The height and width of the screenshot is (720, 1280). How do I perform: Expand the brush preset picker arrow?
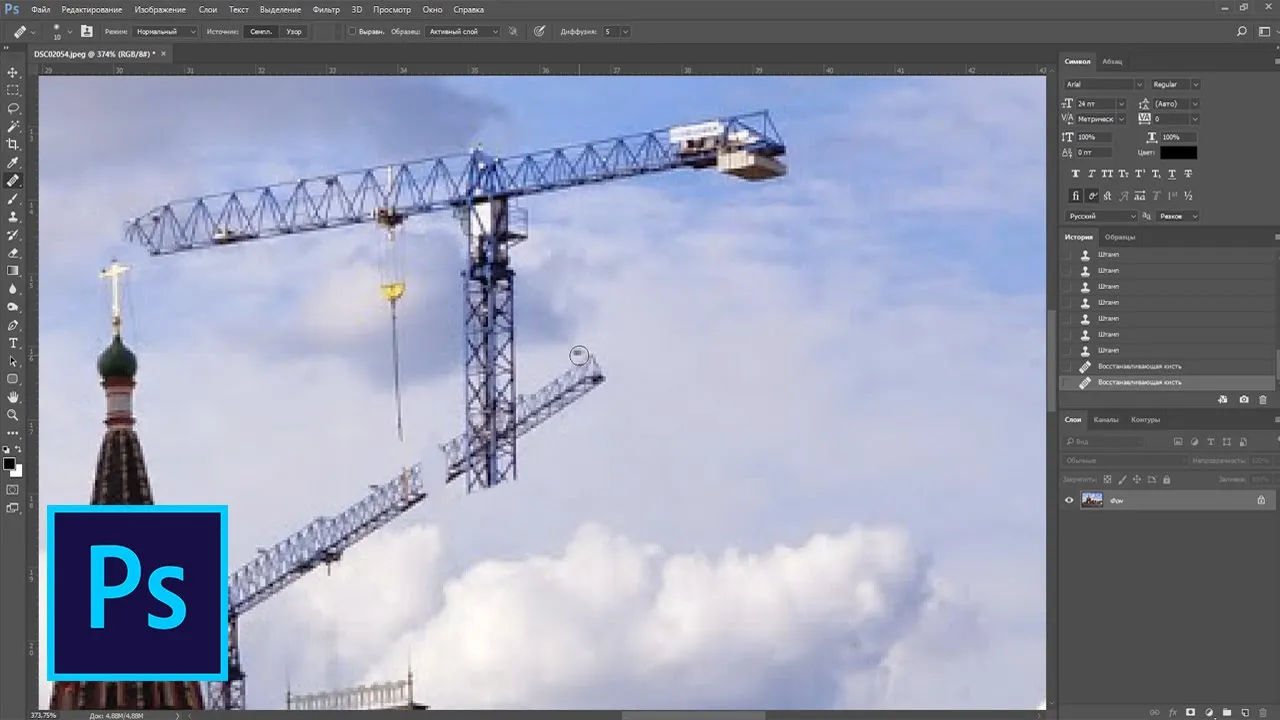(69, 32)
